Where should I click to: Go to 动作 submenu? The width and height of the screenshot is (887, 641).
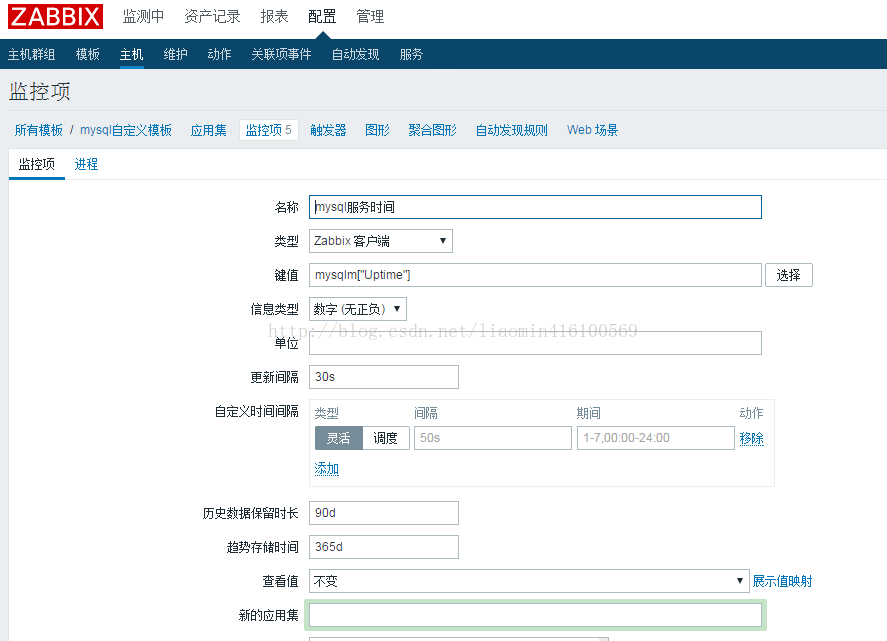coord(219,54)
